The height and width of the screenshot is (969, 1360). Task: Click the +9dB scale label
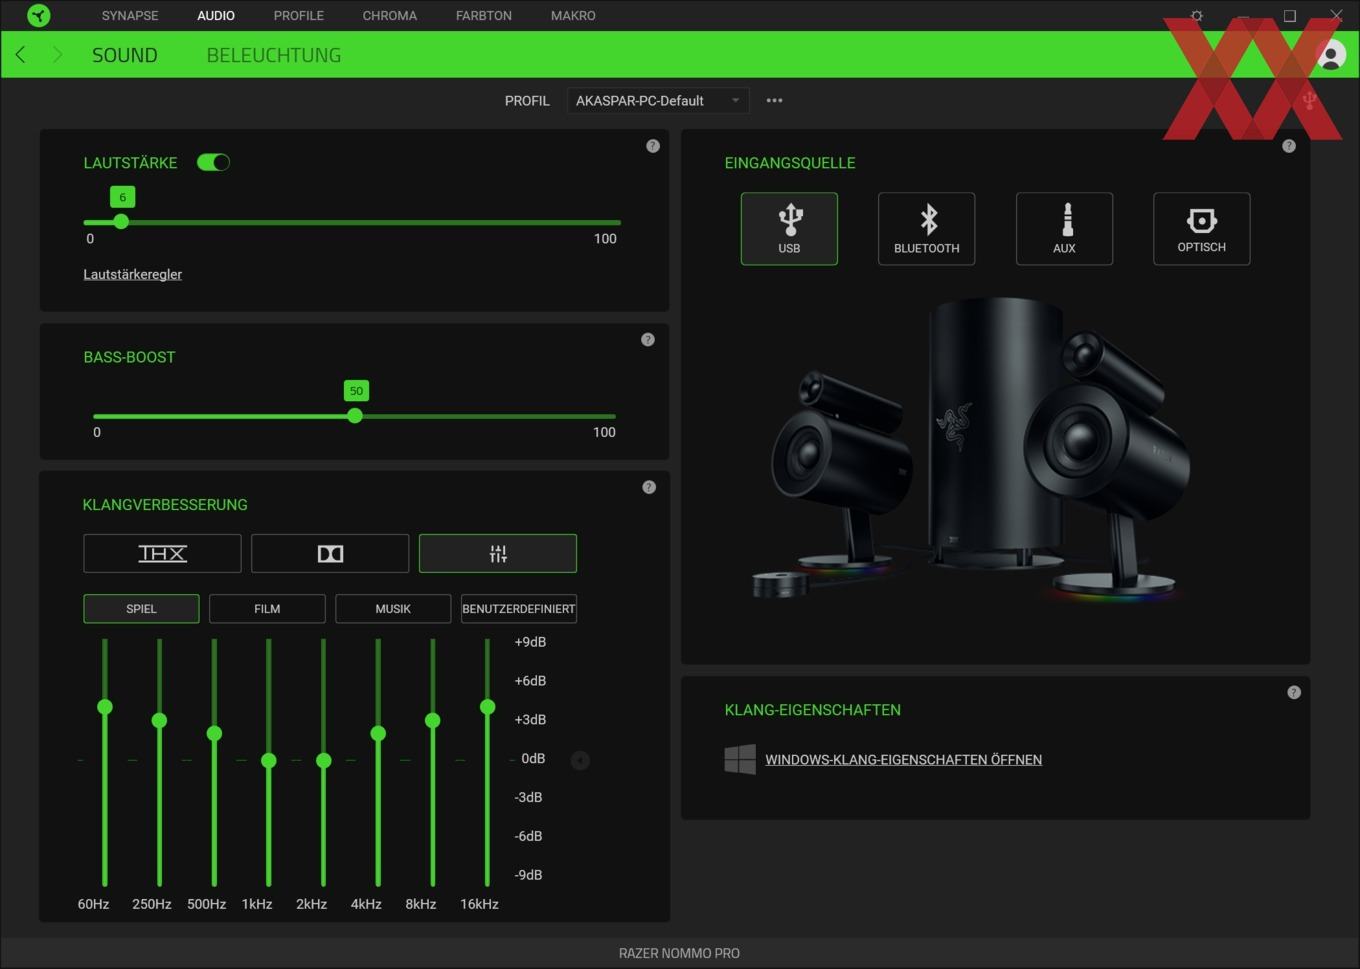tap(530, 642)
